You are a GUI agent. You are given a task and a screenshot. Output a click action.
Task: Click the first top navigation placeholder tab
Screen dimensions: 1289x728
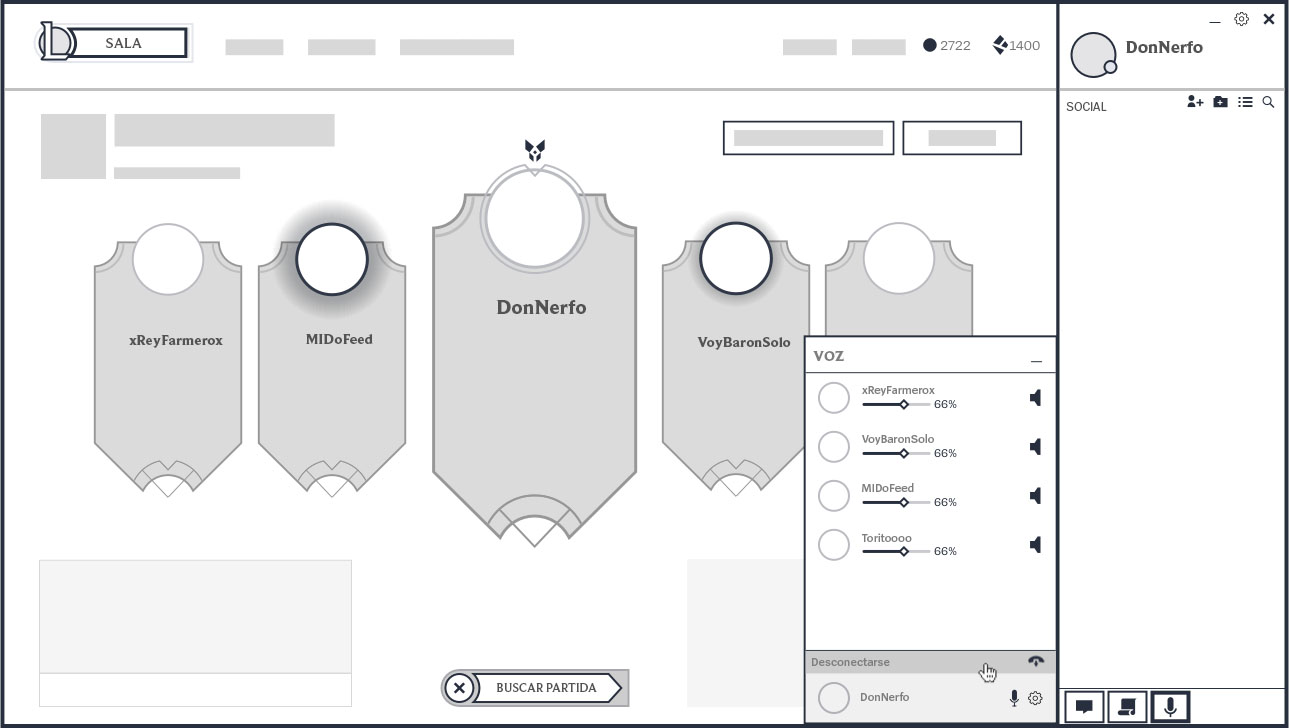(254, 47)
